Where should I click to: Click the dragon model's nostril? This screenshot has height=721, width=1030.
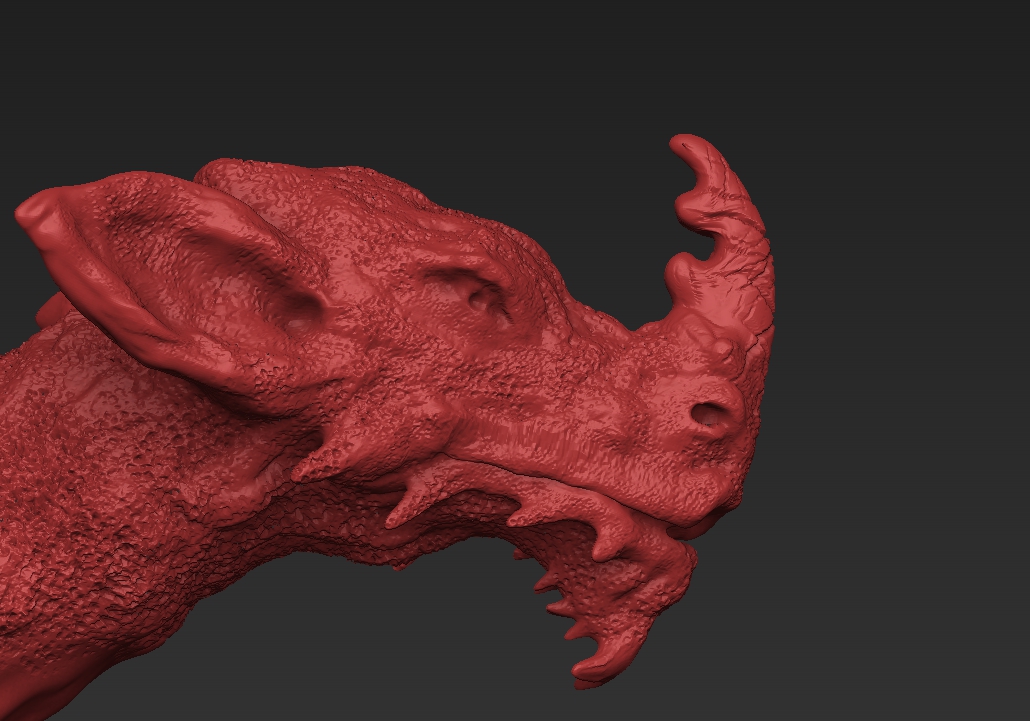point(708,414)
